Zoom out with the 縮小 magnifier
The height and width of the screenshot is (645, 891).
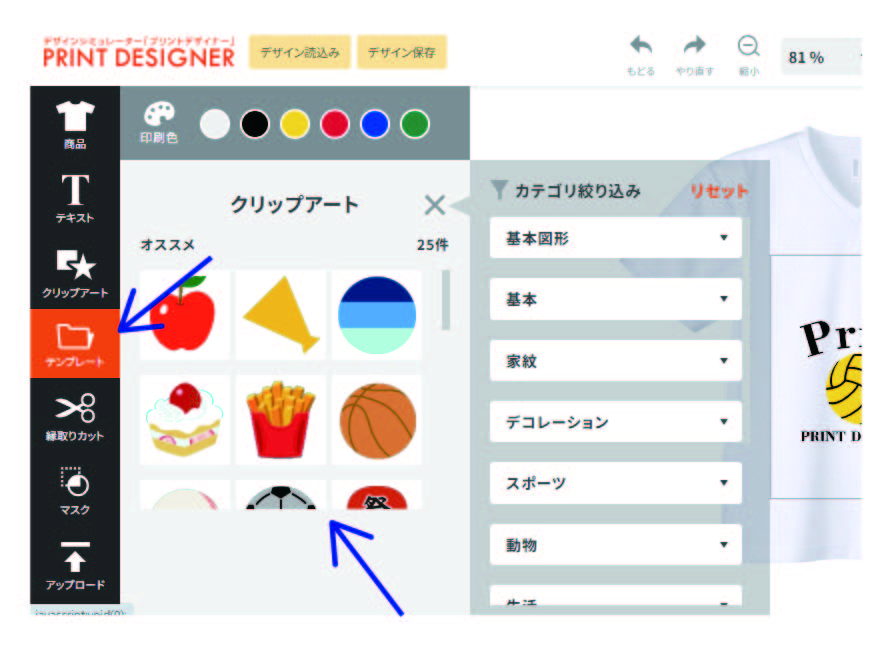click(748, 53)
